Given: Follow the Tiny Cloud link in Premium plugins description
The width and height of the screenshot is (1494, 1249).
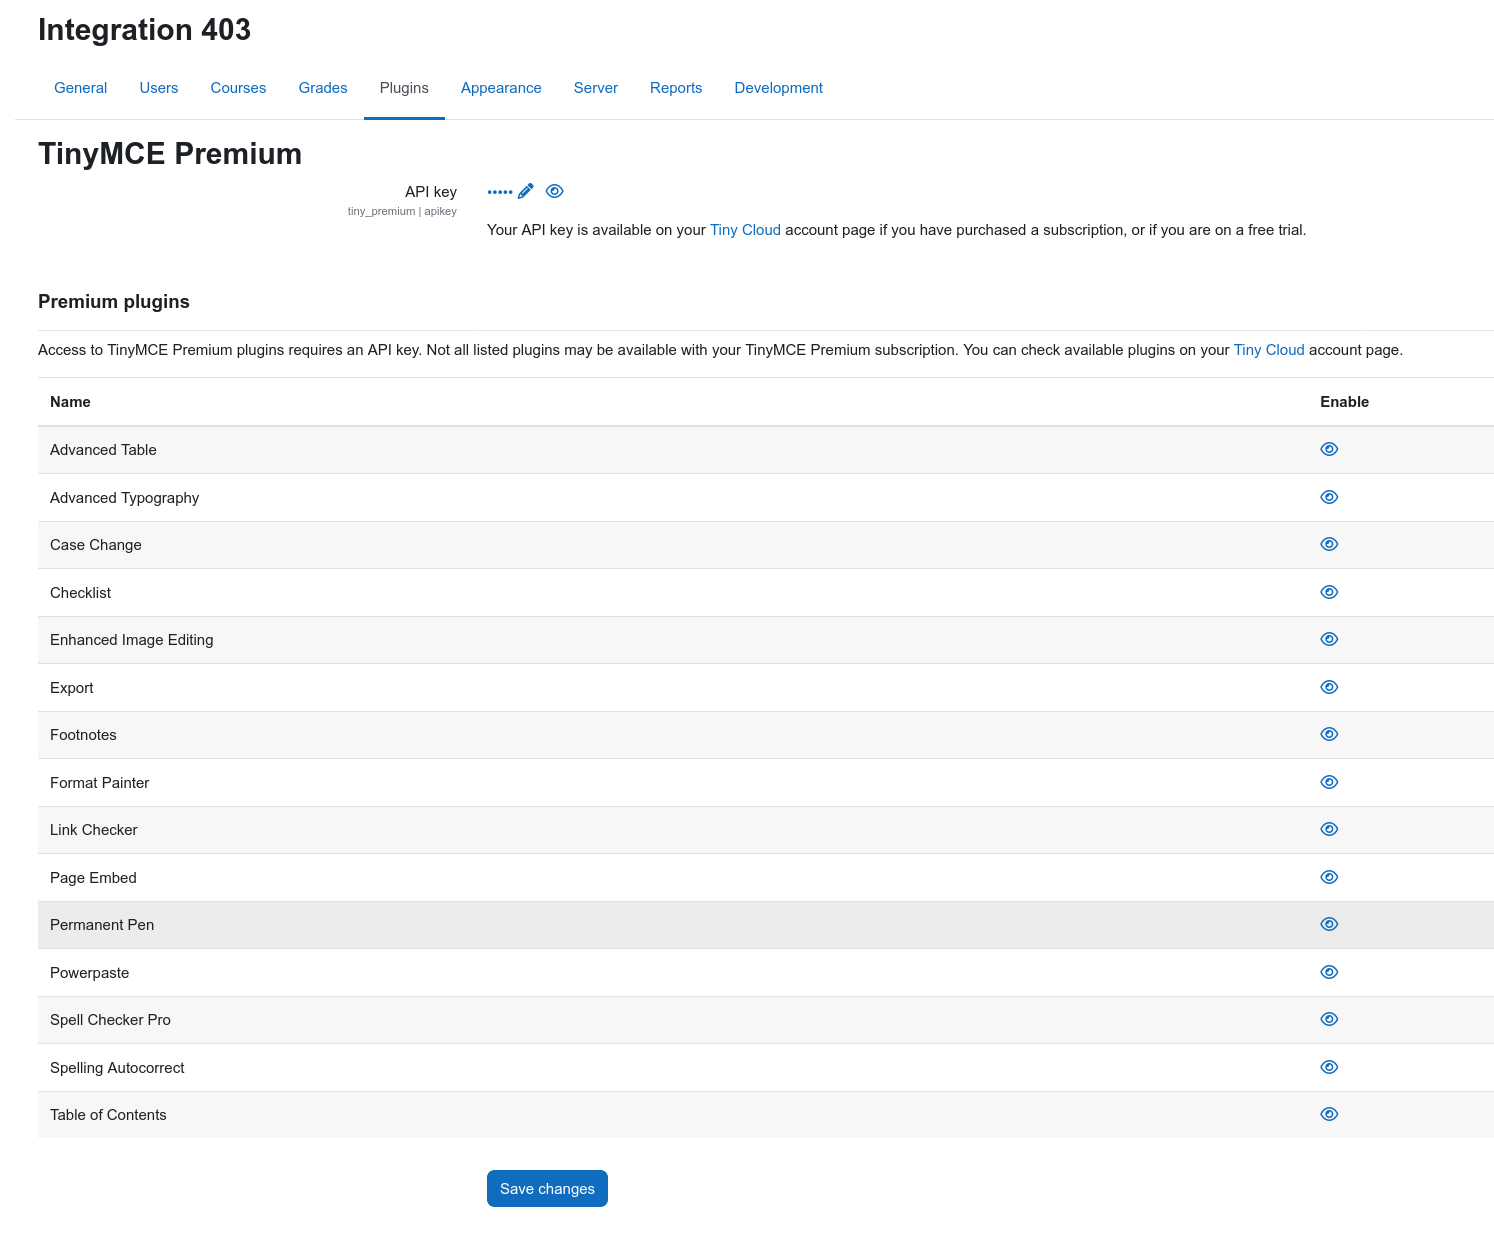Looking at the screenshot, I should coord(1269,350).
